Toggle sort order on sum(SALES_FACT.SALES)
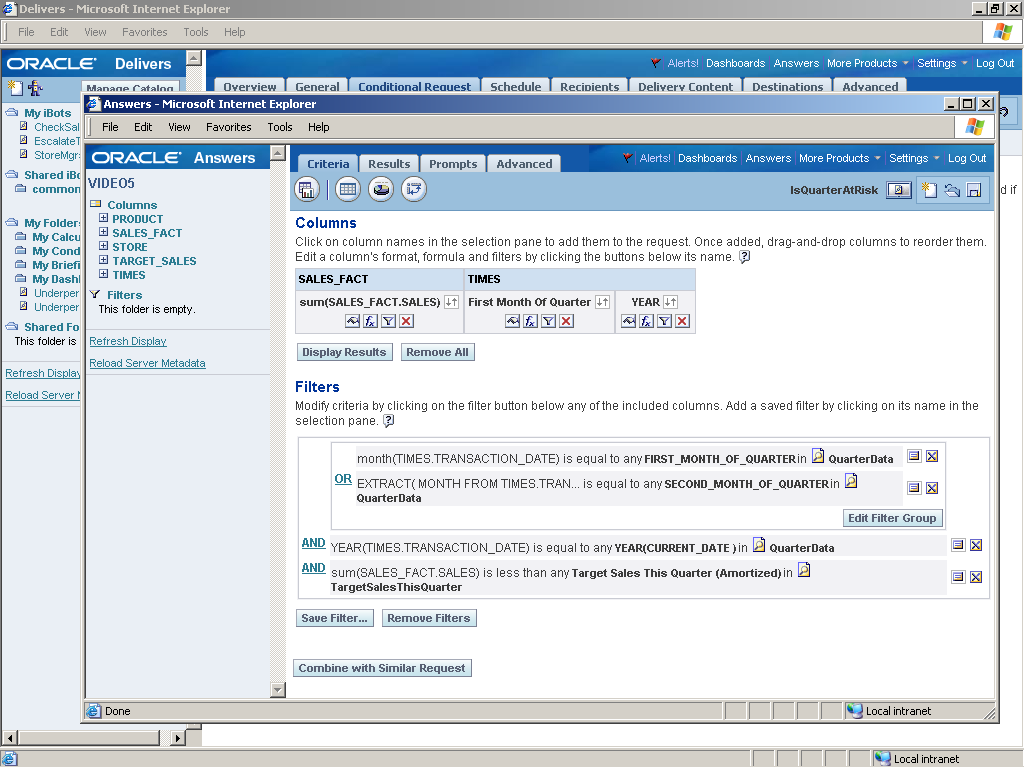1024x768 pixels. [451, 302]
